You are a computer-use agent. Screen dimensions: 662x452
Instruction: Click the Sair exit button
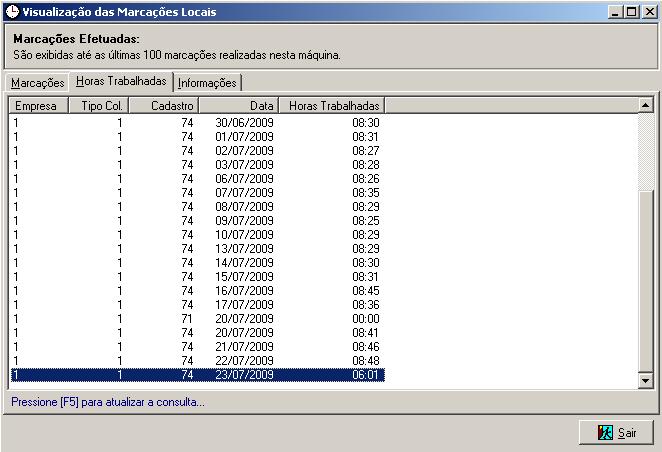pyautogui.click(x=616, y=433)
